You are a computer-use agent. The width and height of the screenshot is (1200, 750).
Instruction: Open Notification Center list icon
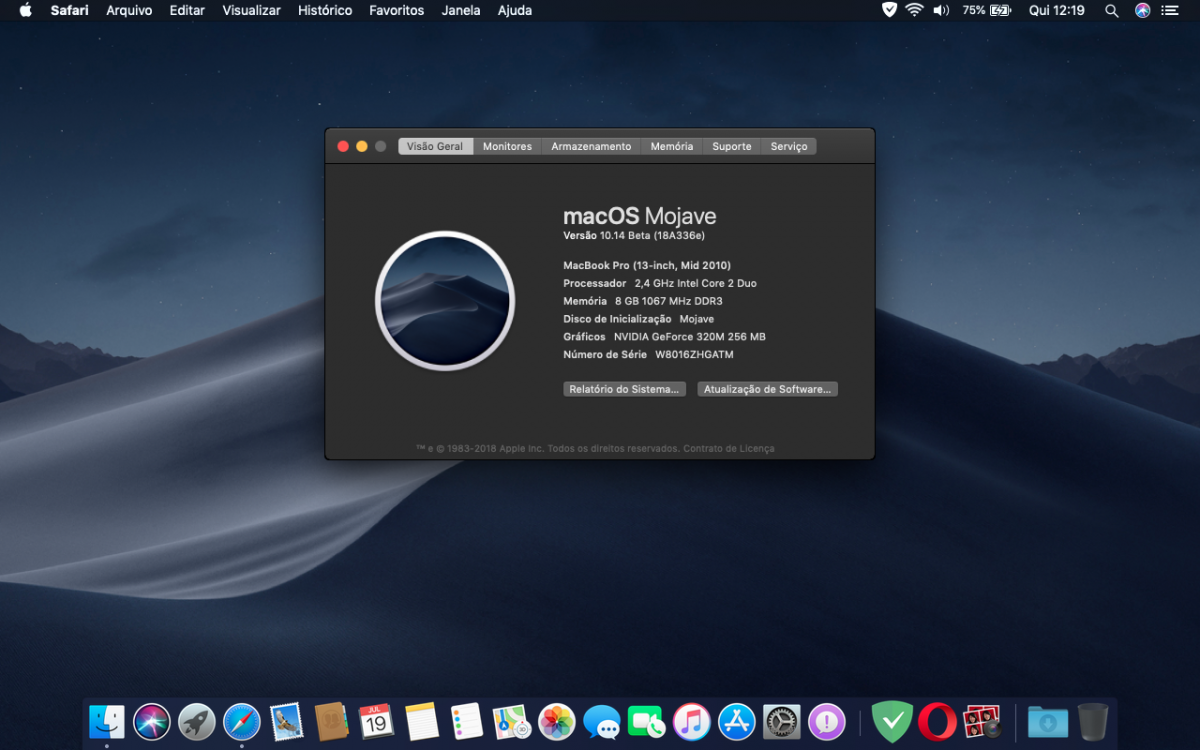click(x=1170, y=10)
